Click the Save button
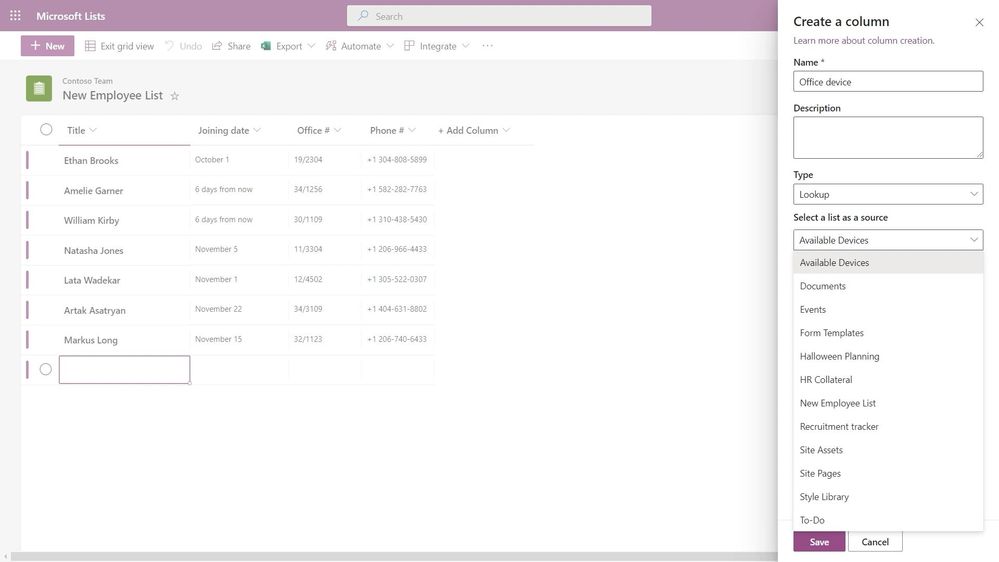The width and height of the screenshot is (999, 562). [x=819, y=542]
